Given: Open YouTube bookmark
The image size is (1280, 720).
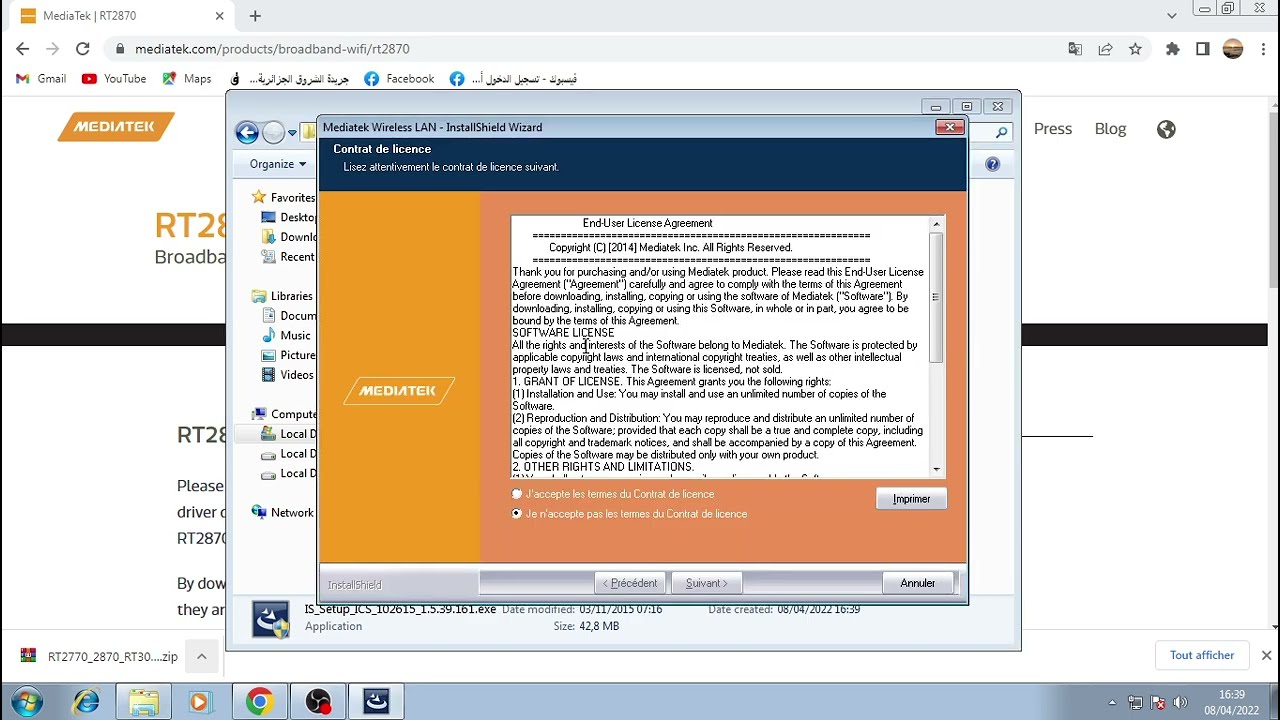Looking at the screenshot, I should coord(114,79).
